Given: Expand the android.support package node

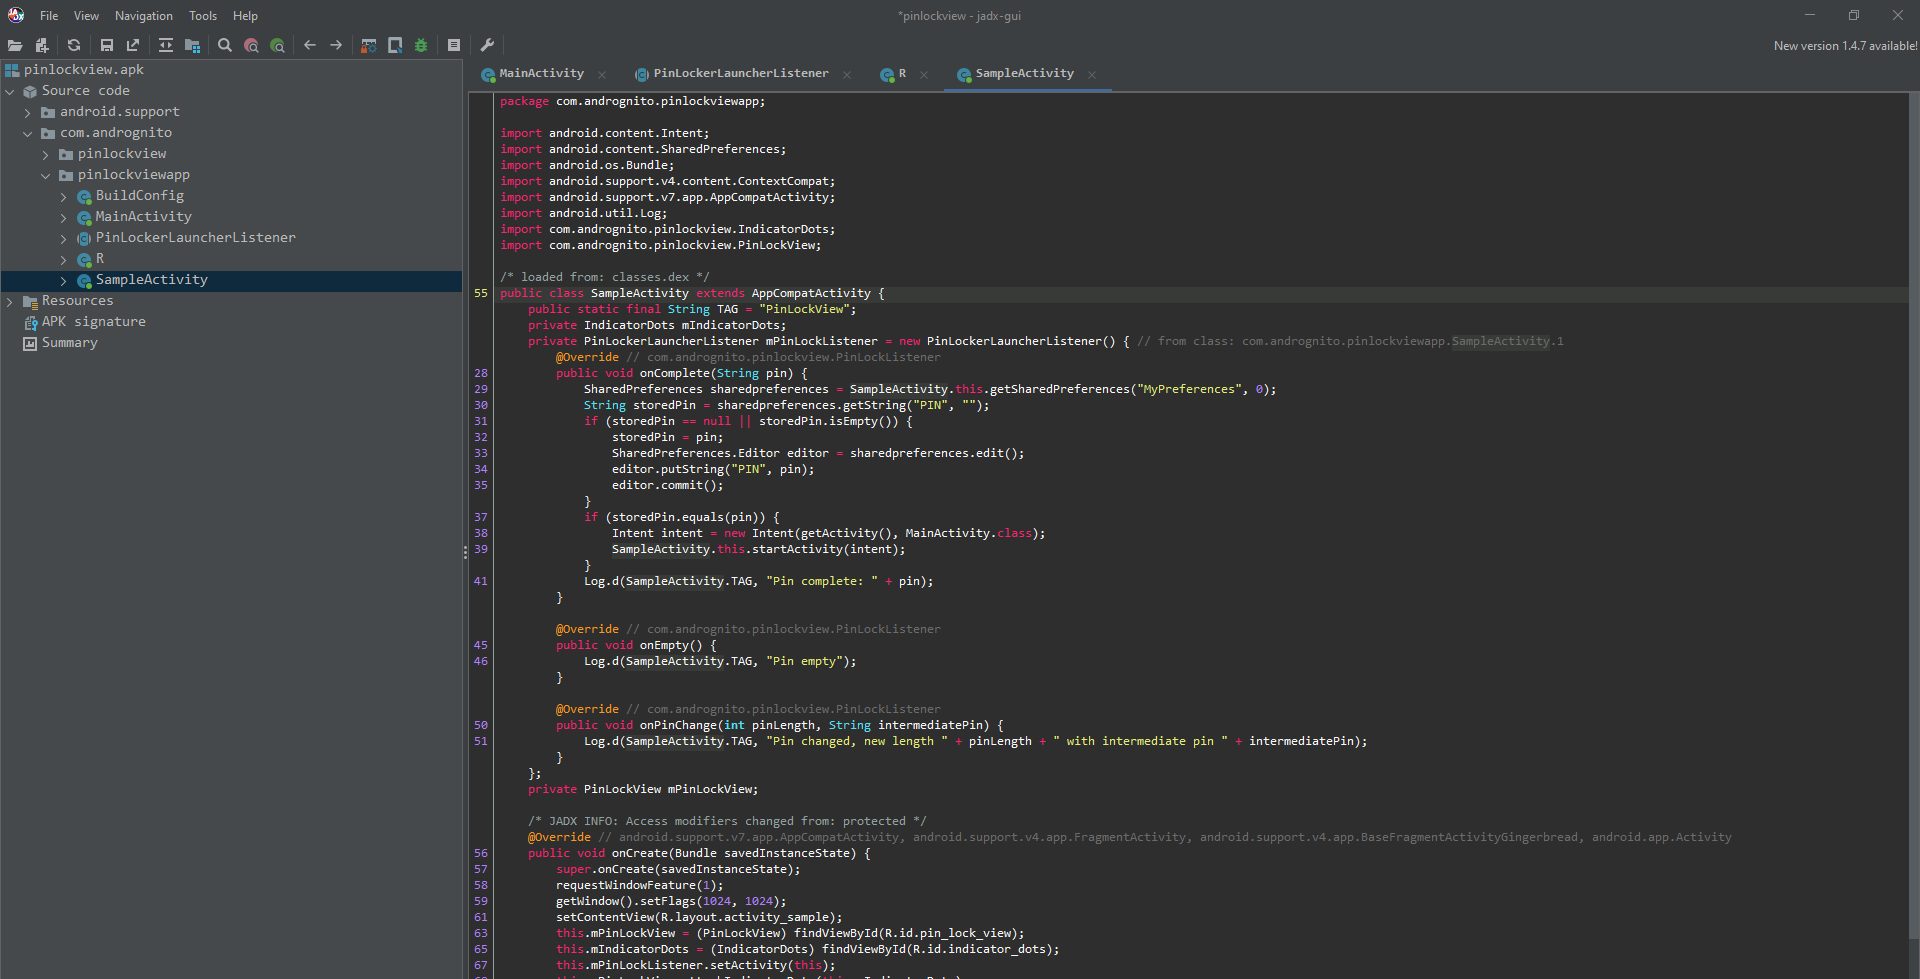Looking at the screenshot, I should (x=28, y=112).
